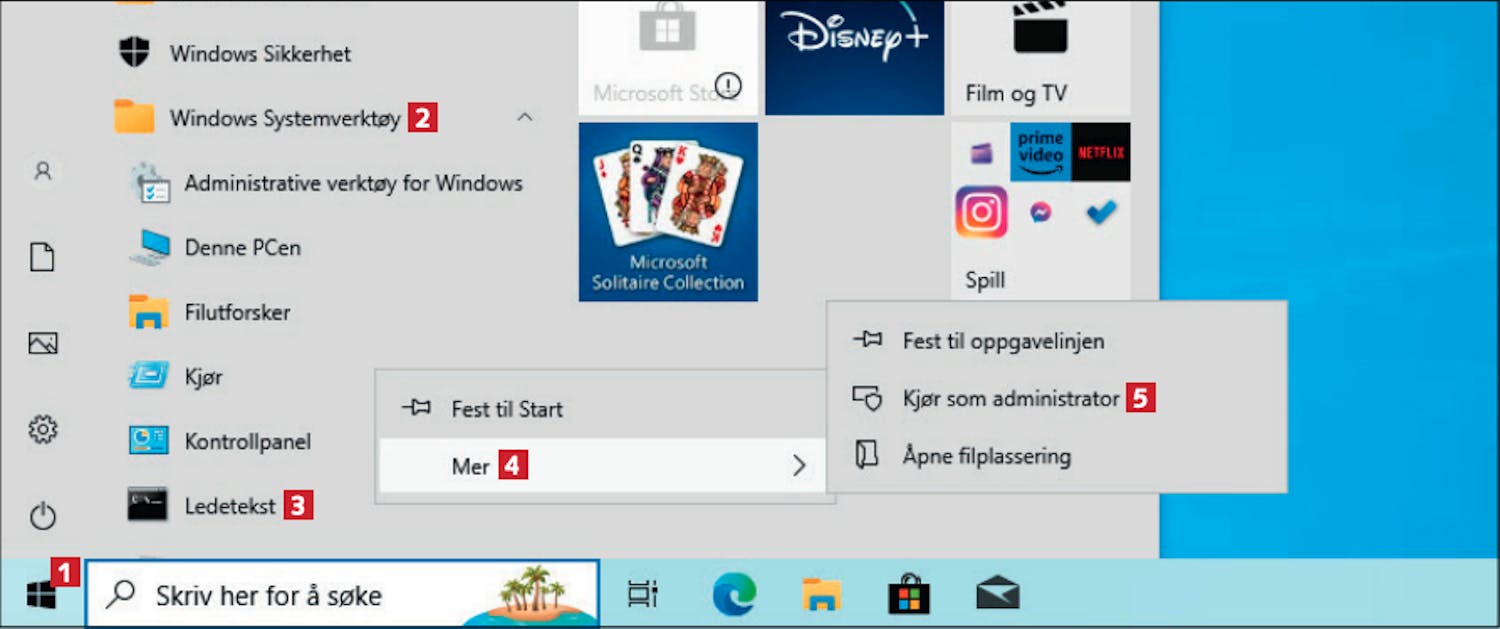Viewport: 1500px width, 629px height.
Task: Open the blue checkmark app in Spill tile
Action: pyautogui.click(x=1101, y=212)
